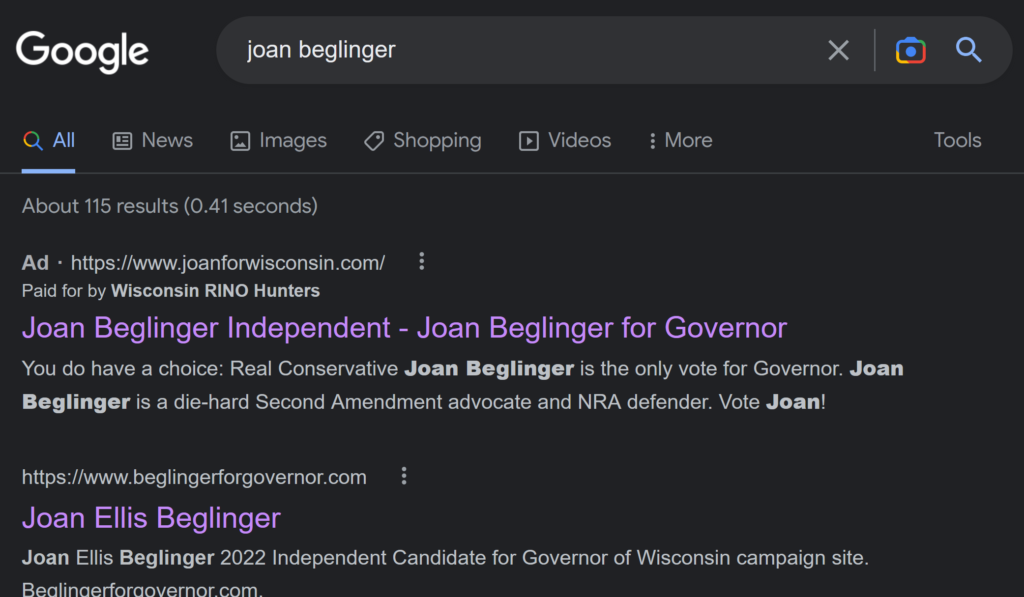The width and height of the screenshot is (1024, 597).
Task: Switch to the News tab
Action: (x=152, y=141)
